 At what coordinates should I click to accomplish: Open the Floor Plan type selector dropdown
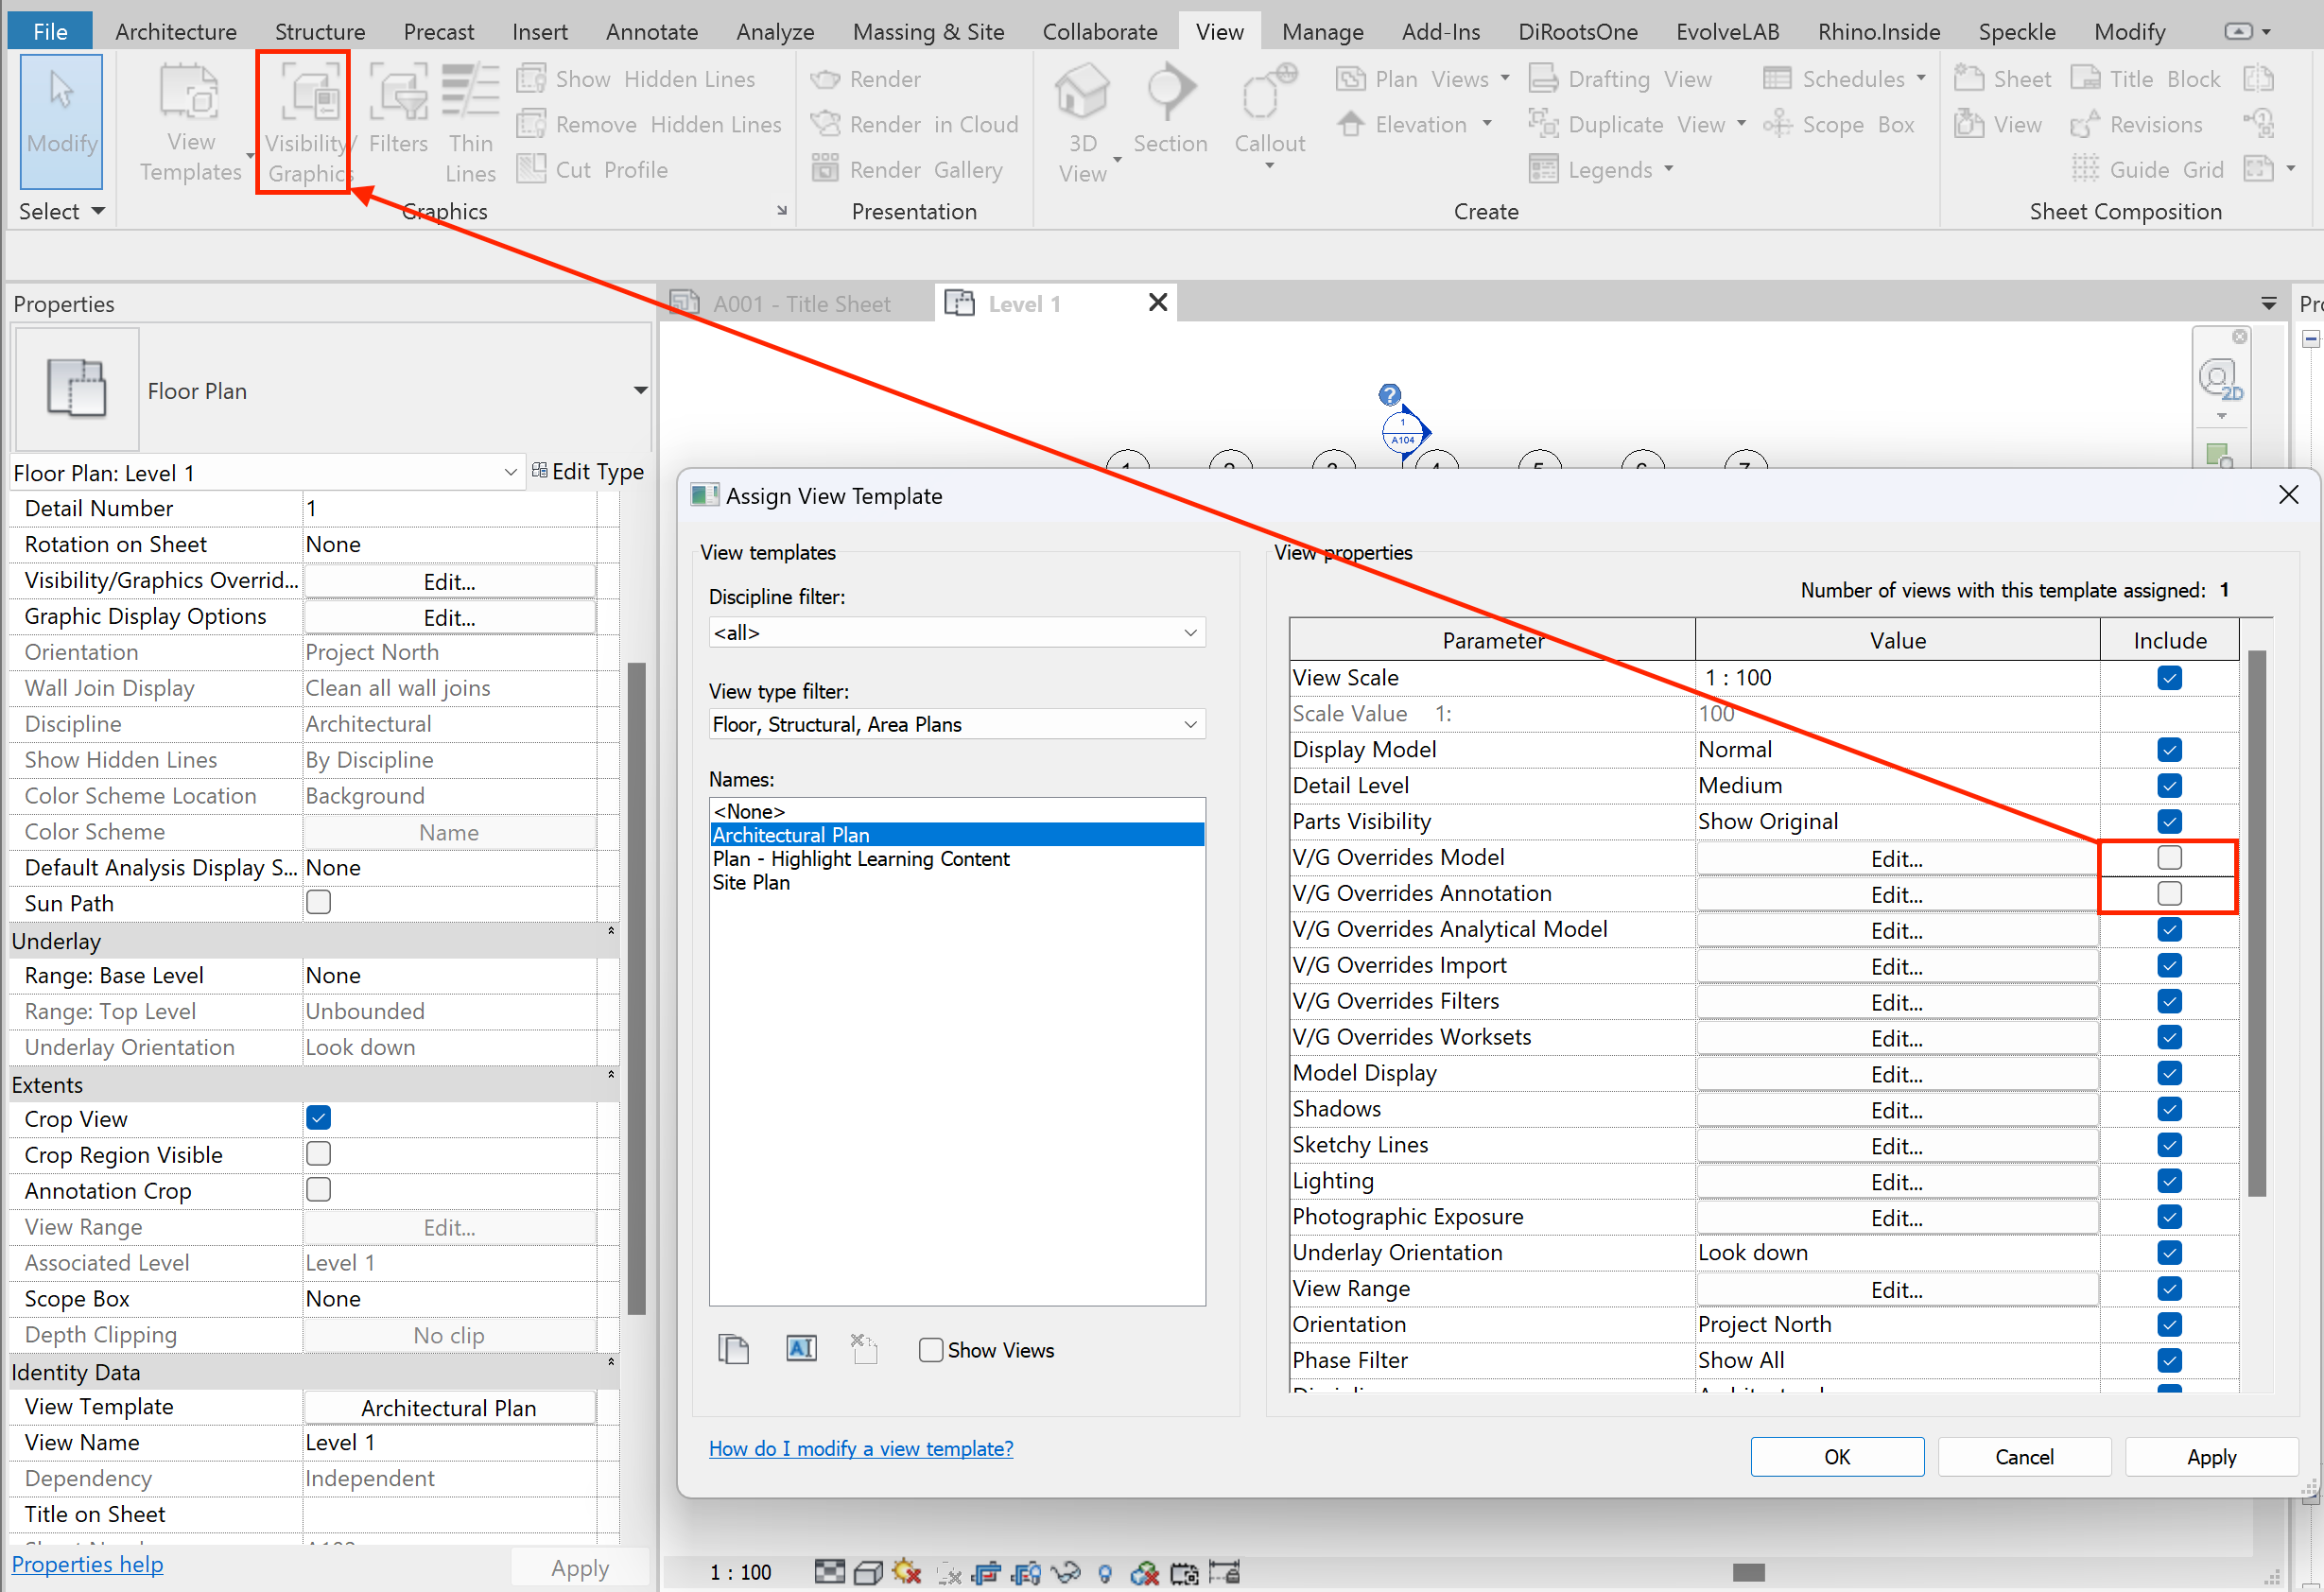click(640, 390)
